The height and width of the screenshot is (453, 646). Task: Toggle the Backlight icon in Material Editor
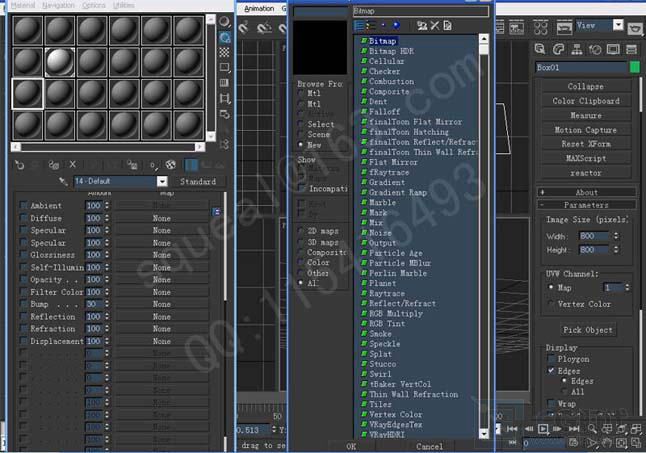pos(225,37)
